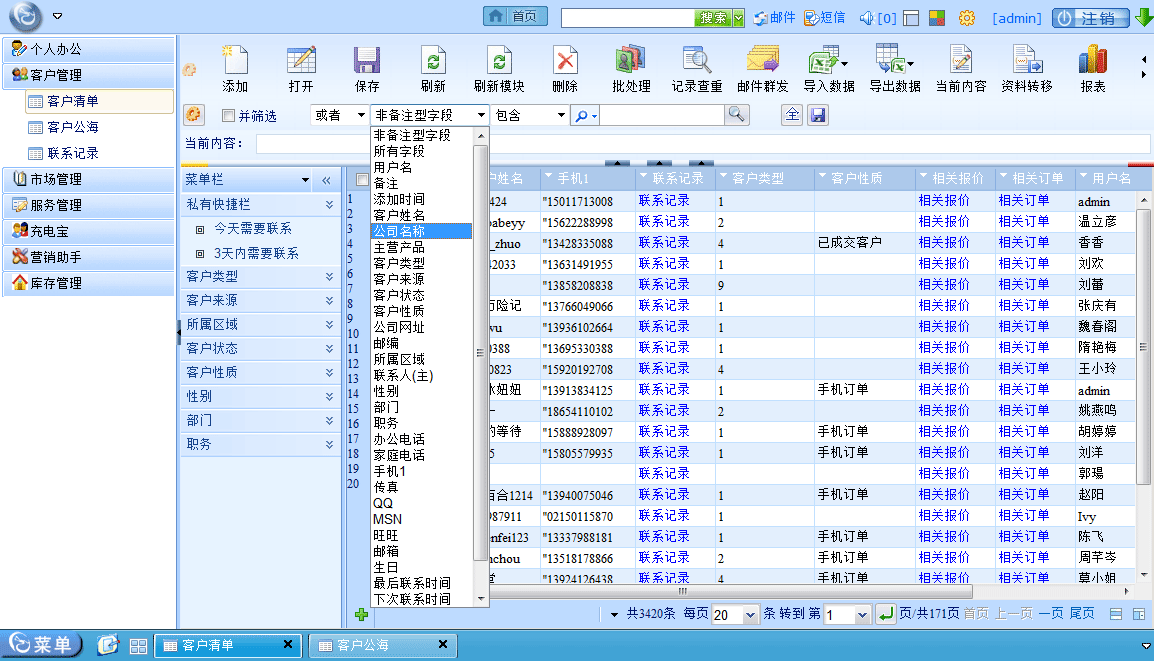Open the 包含 condition dropdown
This screenshot has width=1154, height=661.
pyautogui.click(x=530, y=116)
